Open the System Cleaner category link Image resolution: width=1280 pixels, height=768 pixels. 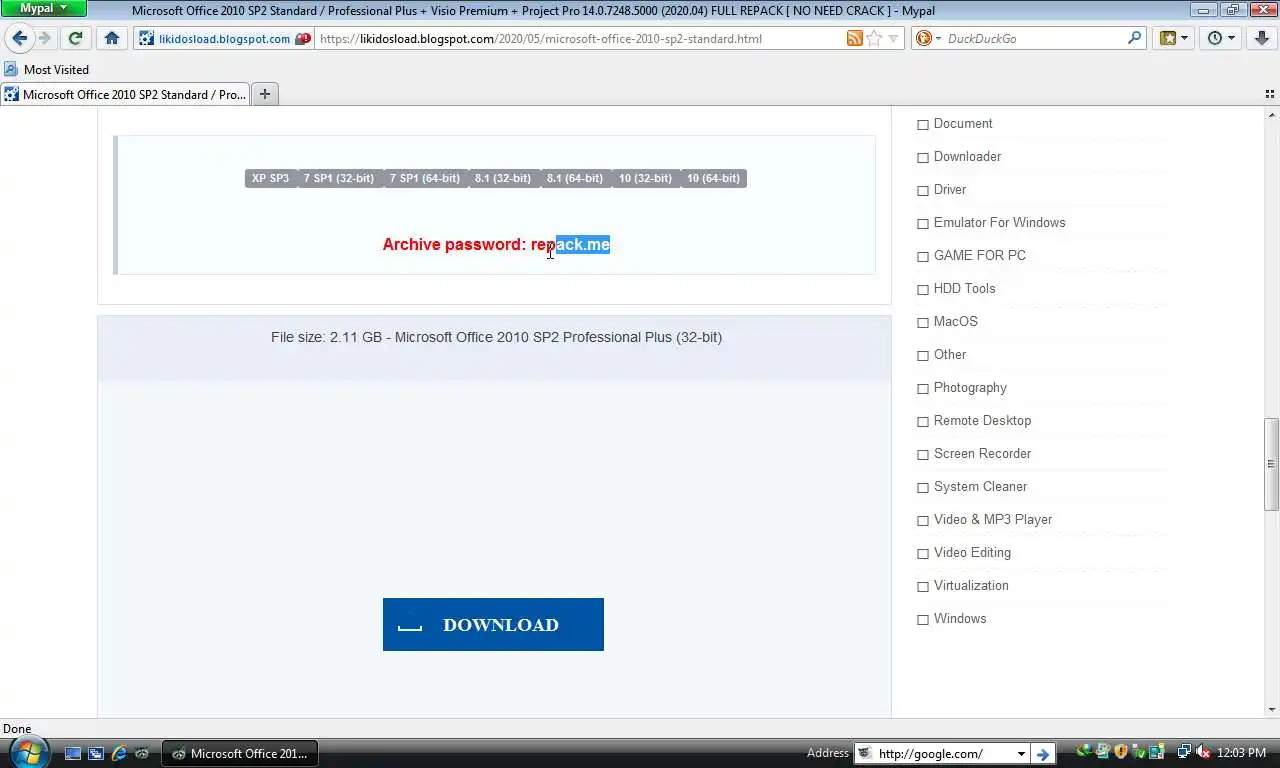[980, 486]
